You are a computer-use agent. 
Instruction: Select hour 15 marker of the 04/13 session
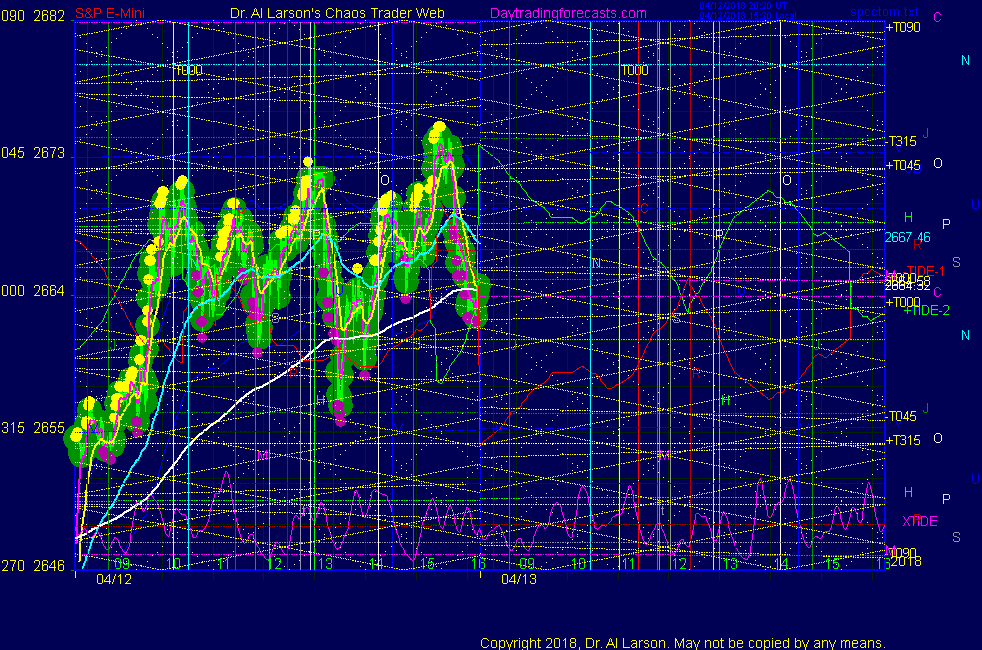tap(832, 564)
